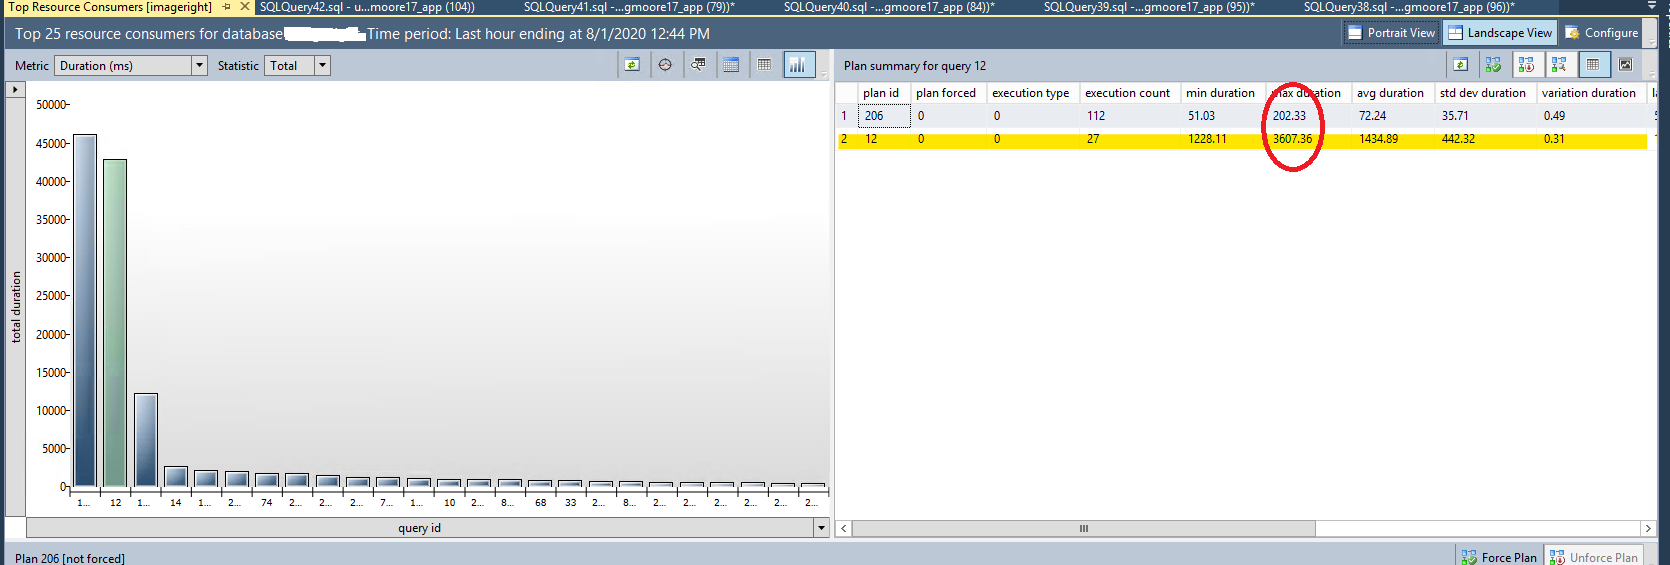Sort by std dev duration column header

coord(1485,93)
